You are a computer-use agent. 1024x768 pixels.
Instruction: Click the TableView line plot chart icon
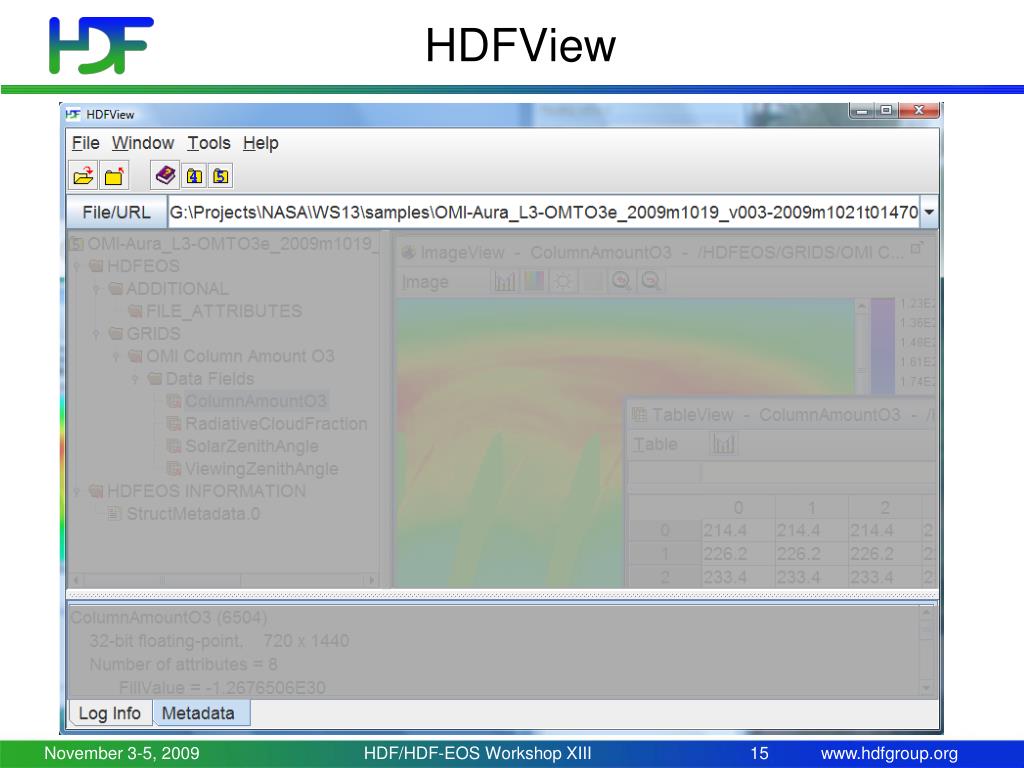coord(724,444)
